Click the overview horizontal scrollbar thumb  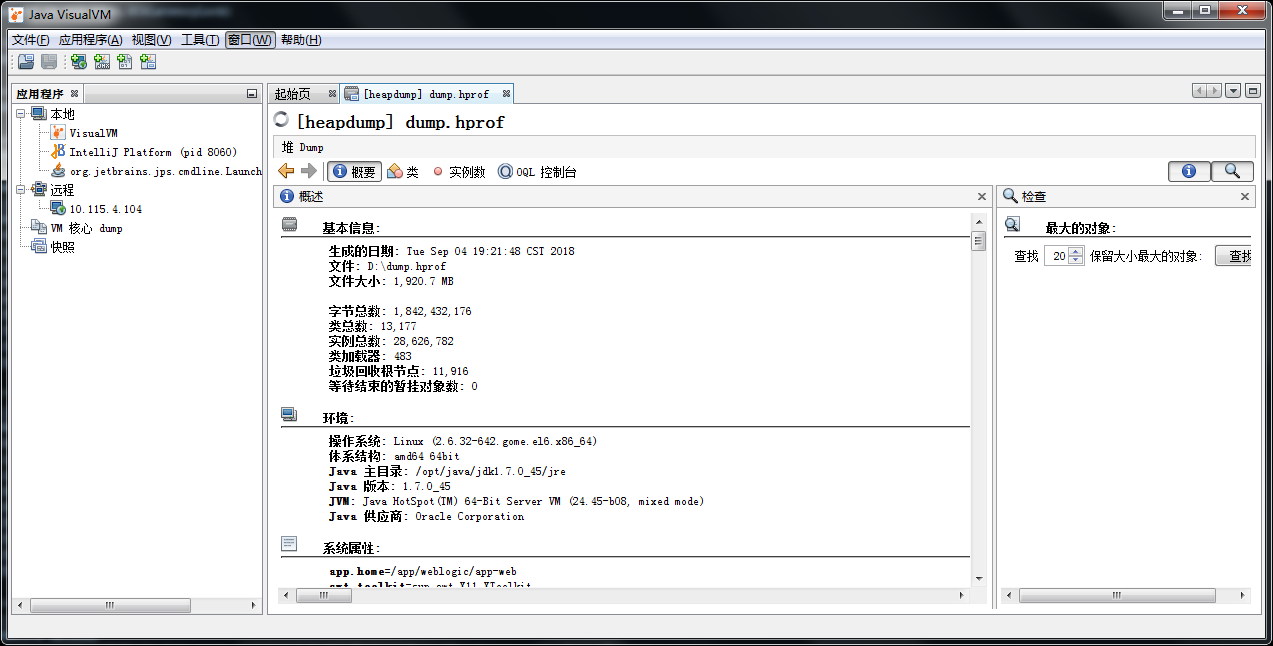click(x=322, y=595)
